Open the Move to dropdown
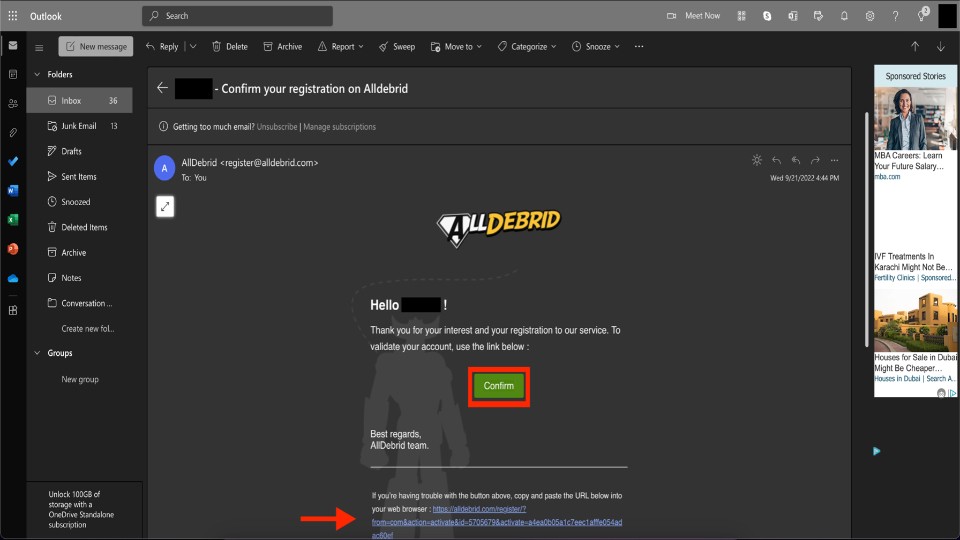This screenshot has width=960, height=540. (456, 47)
